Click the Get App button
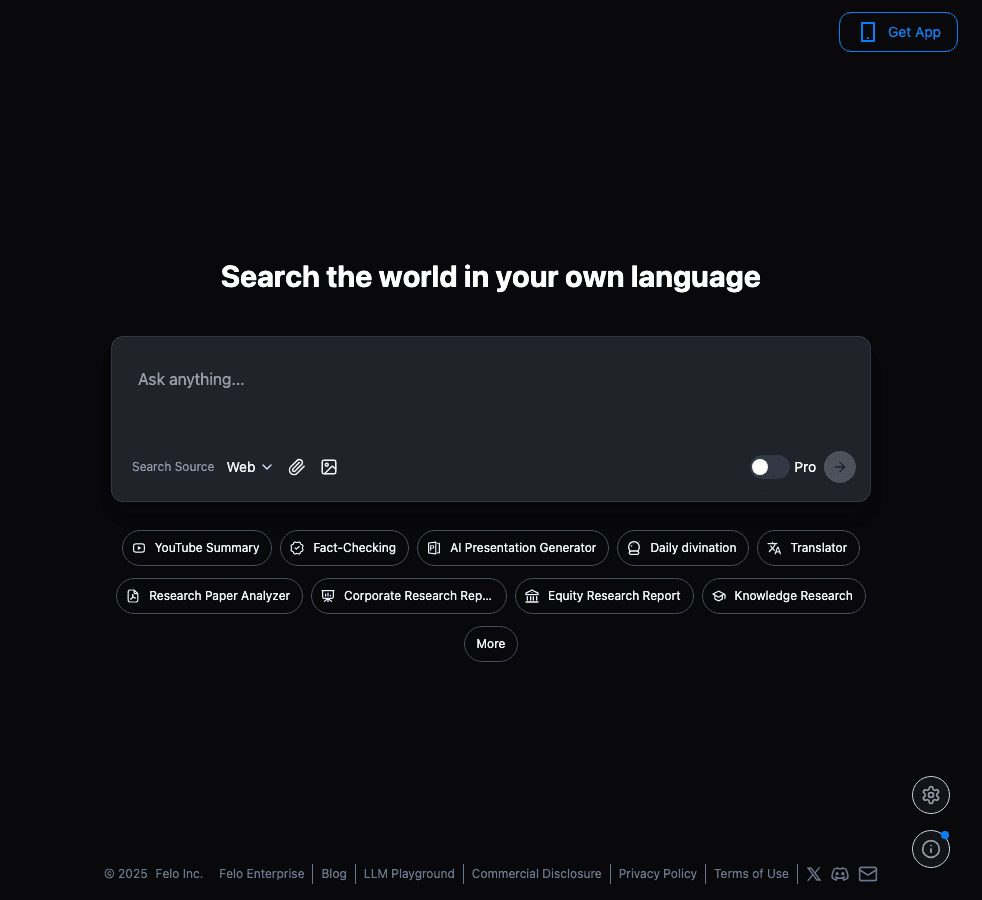 897,31
